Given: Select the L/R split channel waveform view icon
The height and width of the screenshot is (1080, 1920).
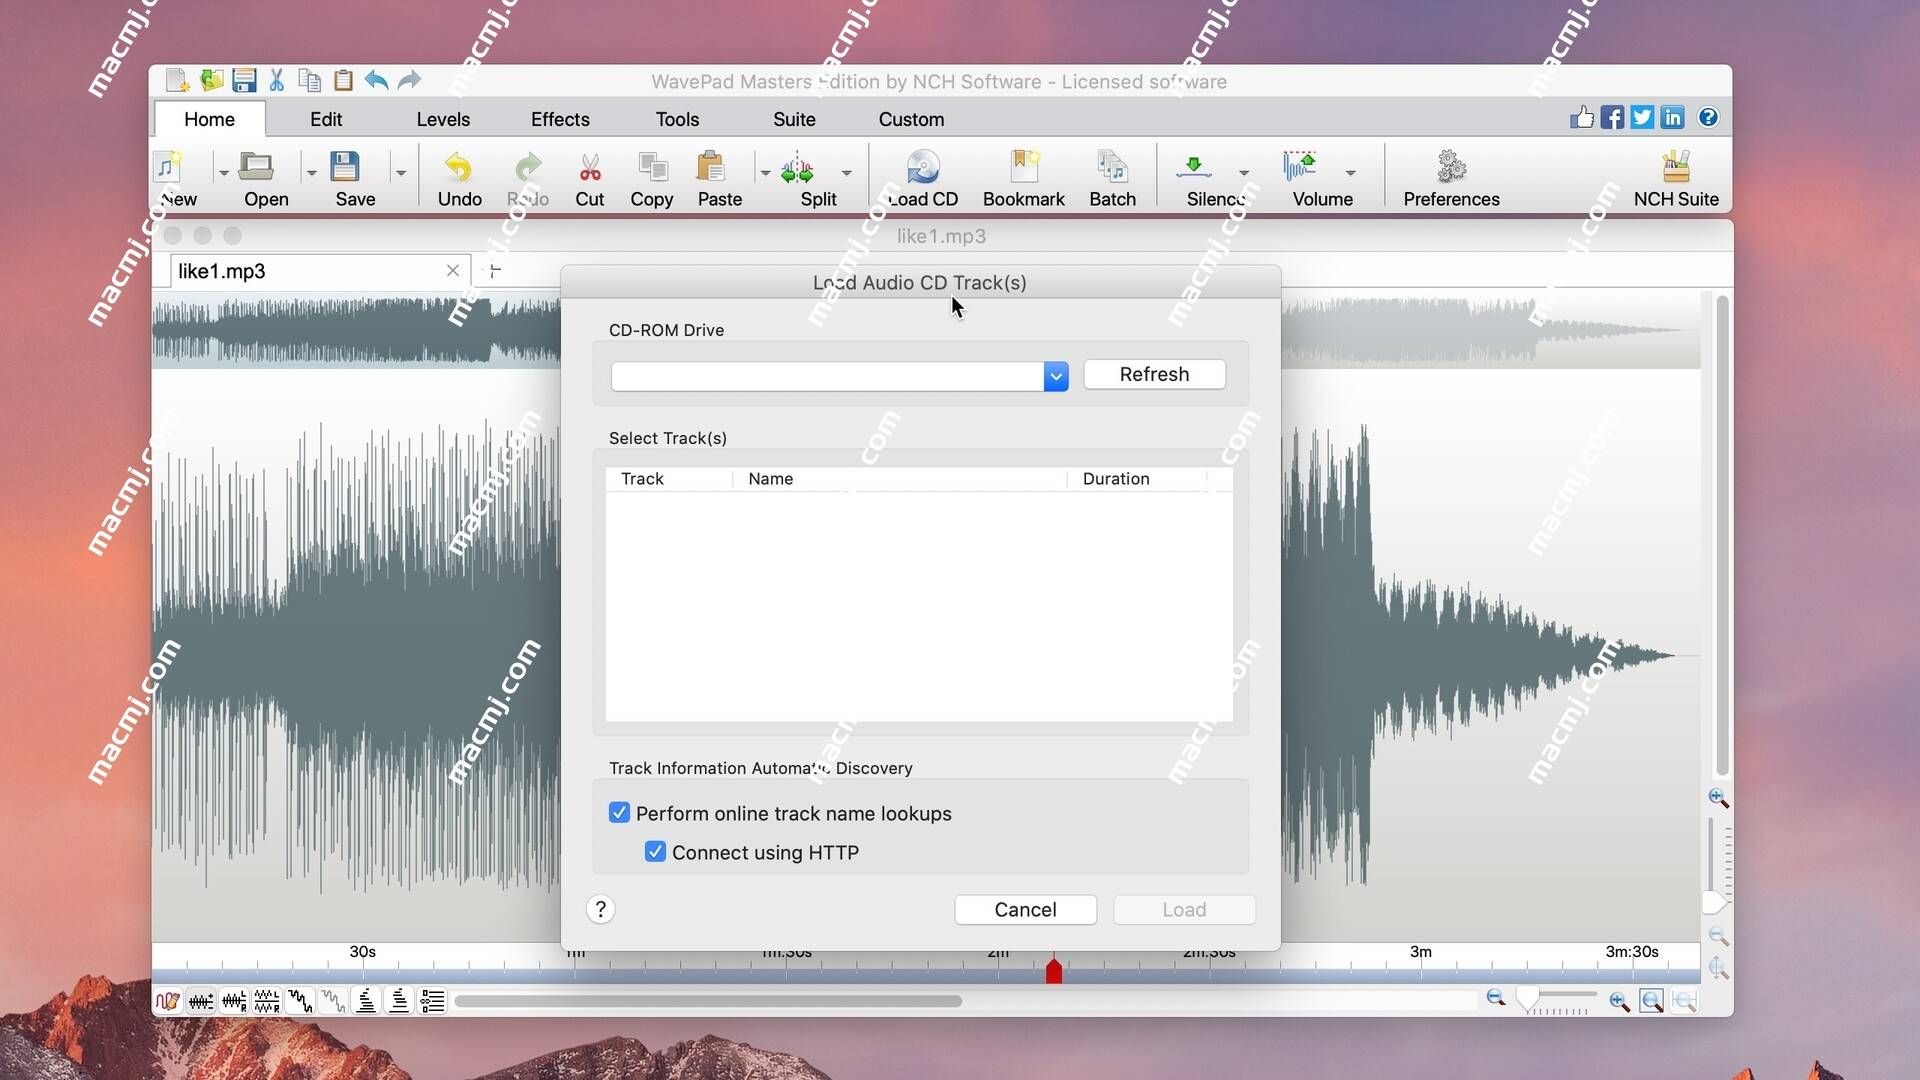Looking at the screenshot, I should click(x=267, y=1001).
